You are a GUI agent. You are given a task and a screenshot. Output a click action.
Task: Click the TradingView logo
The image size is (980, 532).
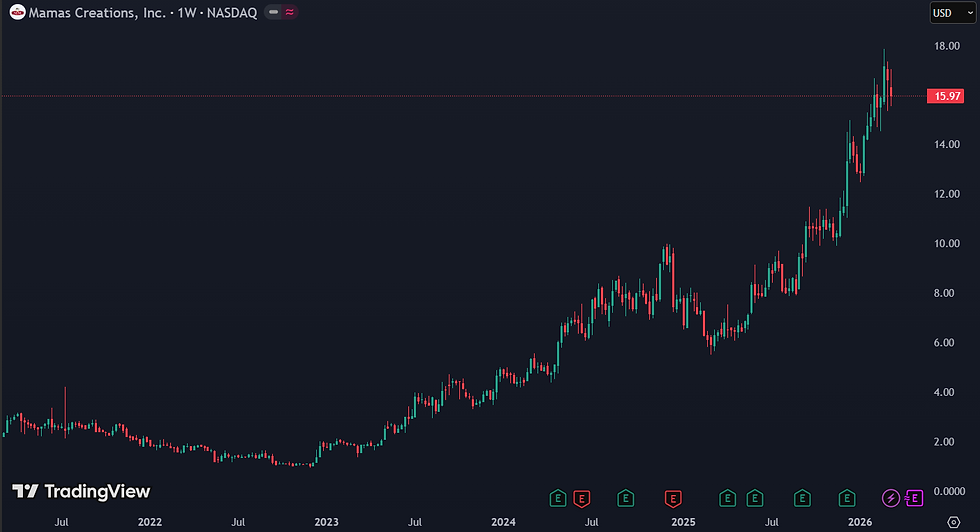coord(81,491)
